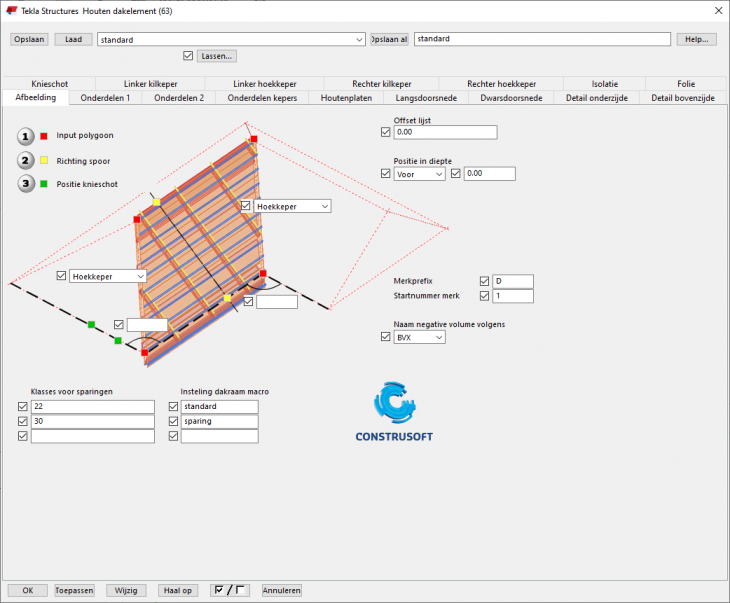Toggle the Offset lijst checkbox
Screen dimensions: 730x603
[386, 132]
